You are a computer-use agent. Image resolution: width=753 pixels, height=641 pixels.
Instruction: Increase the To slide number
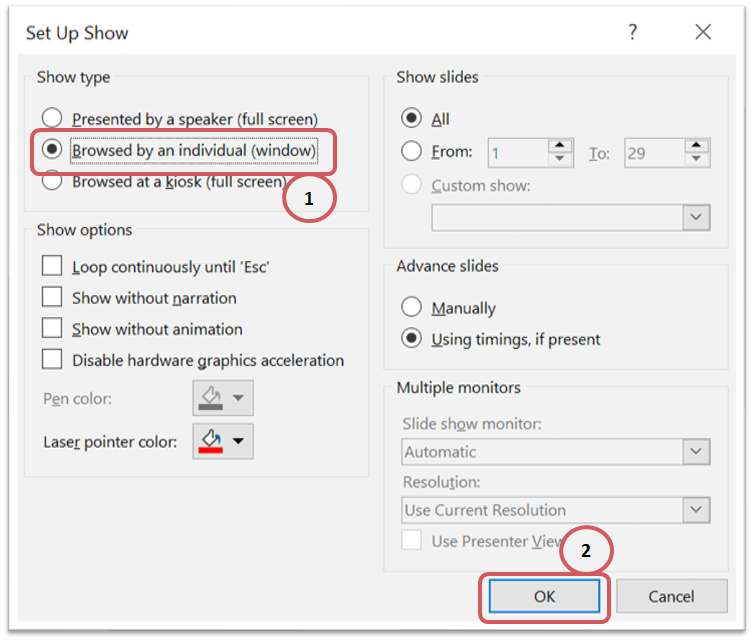click(696, 145)
